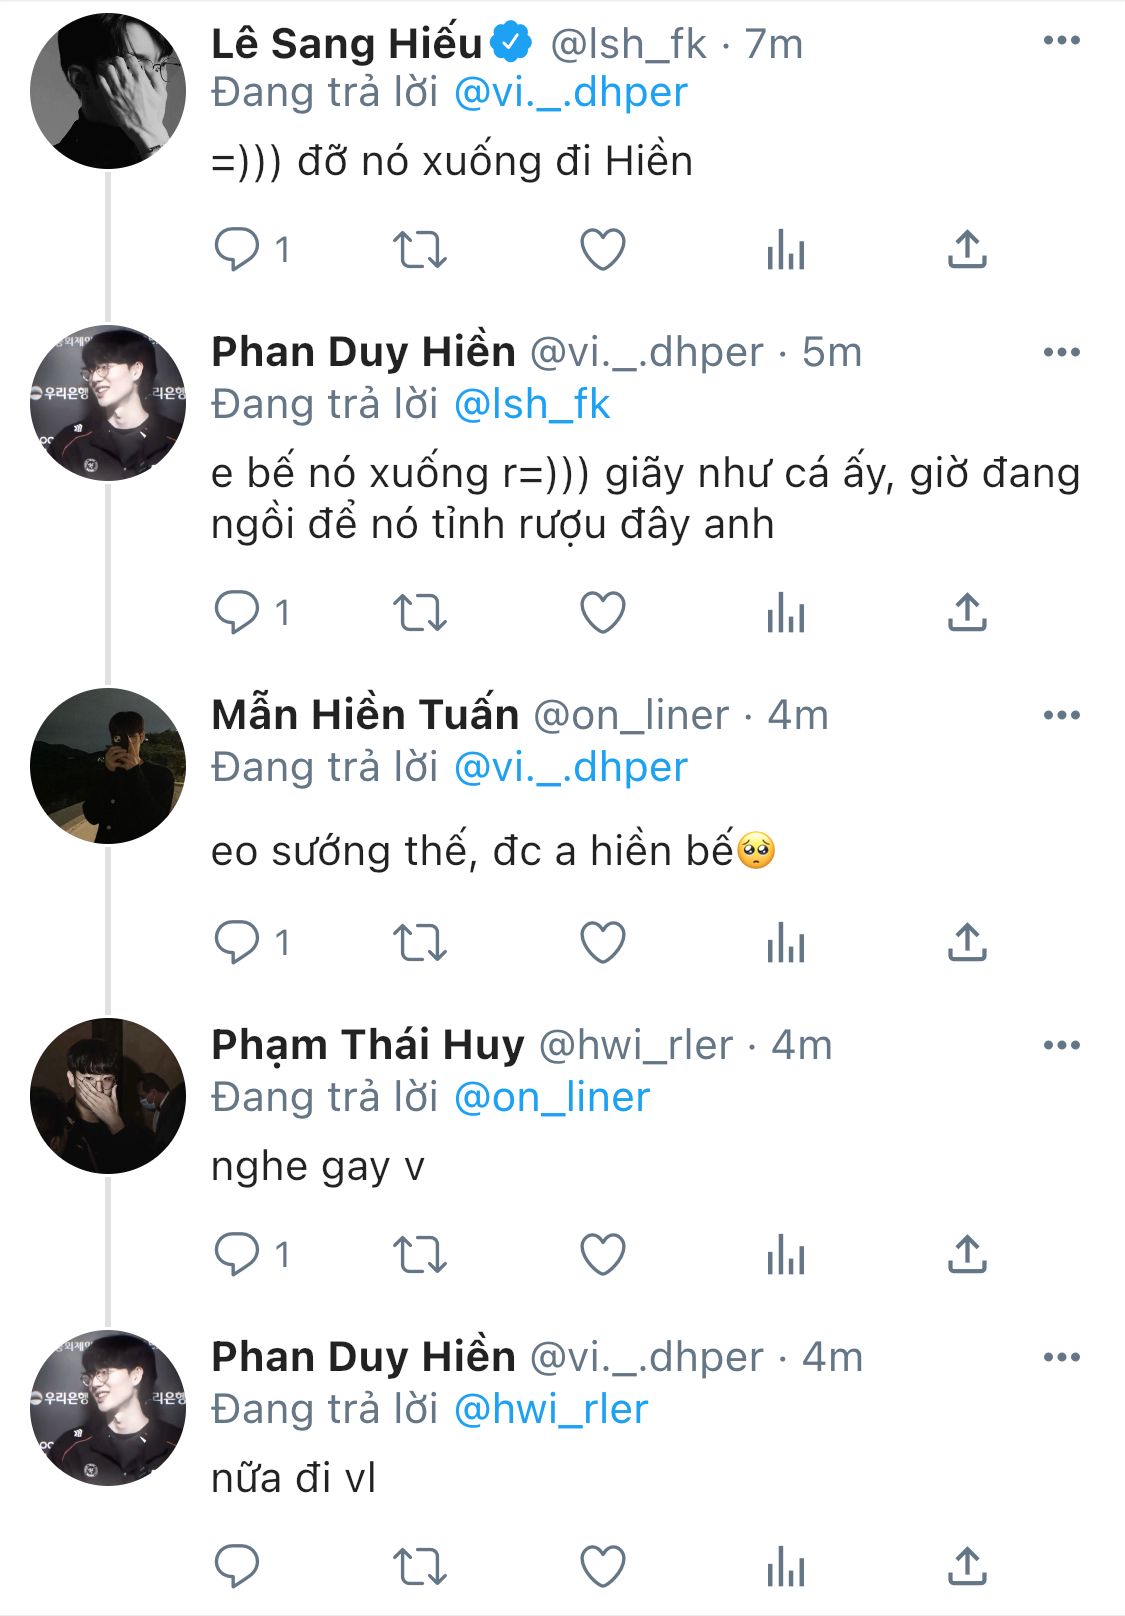Retweet Lê Sang Hiếu's tweet
This screenshot has width=1125, height=1616.
pyautogui.click(x=419, y=249)
